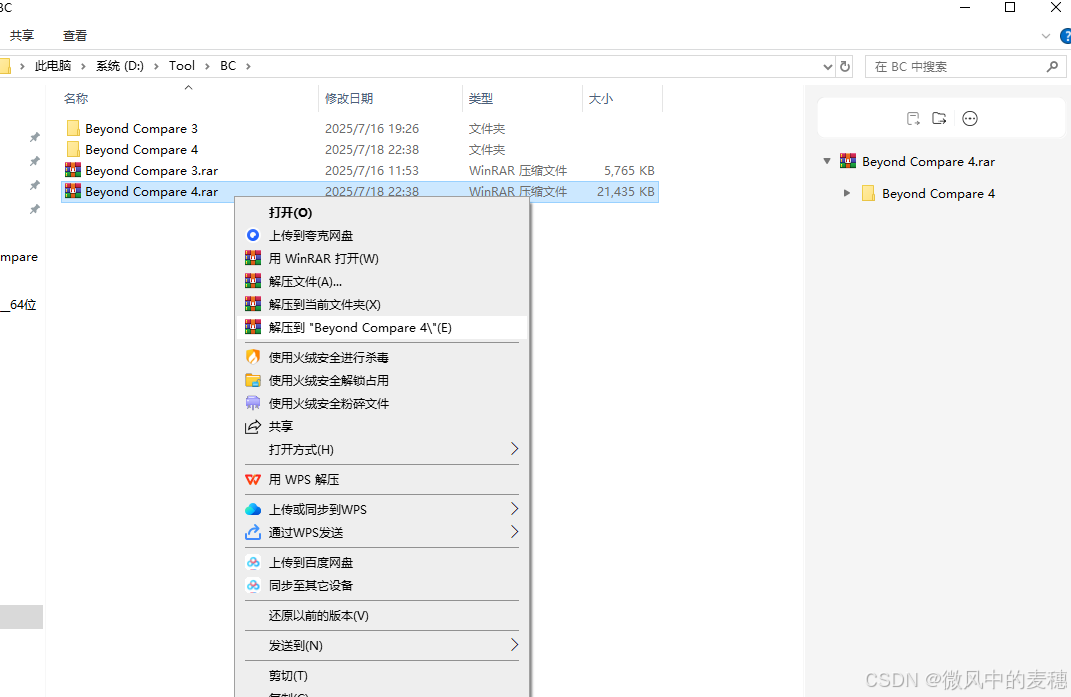
Task: Switch to the 查看 ribbon tab
Action: (x=74, y=35)
